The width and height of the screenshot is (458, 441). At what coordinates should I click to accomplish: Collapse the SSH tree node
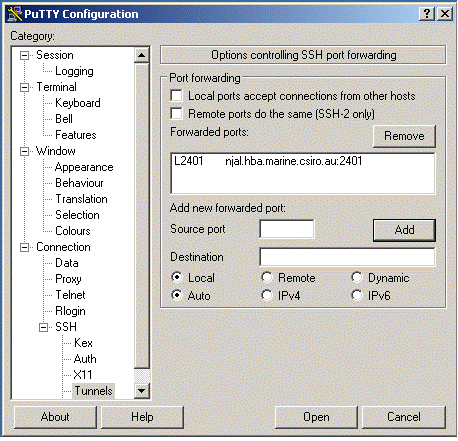pyautogui.click(x=43, y=327)
